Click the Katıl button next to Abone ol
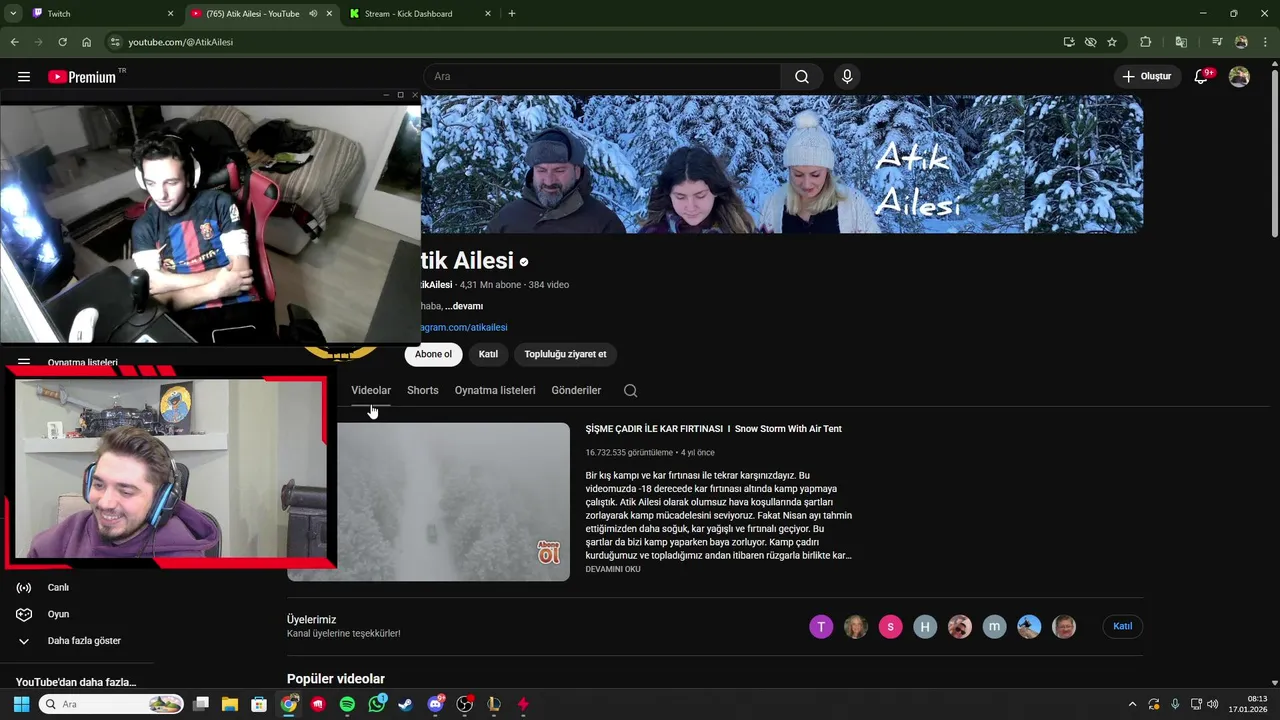This screenshot has height=720, width=1280. click(x=488, y=354)
